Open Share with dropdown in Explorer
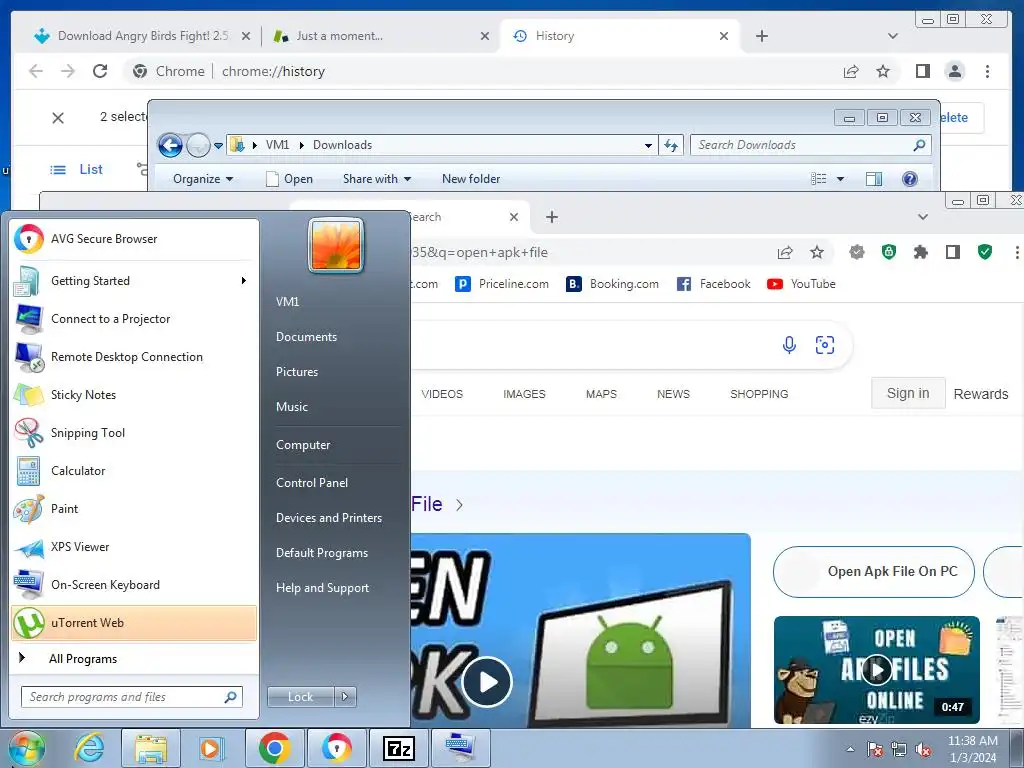The width and height of the screenshot is (1024, 768). 377,179
